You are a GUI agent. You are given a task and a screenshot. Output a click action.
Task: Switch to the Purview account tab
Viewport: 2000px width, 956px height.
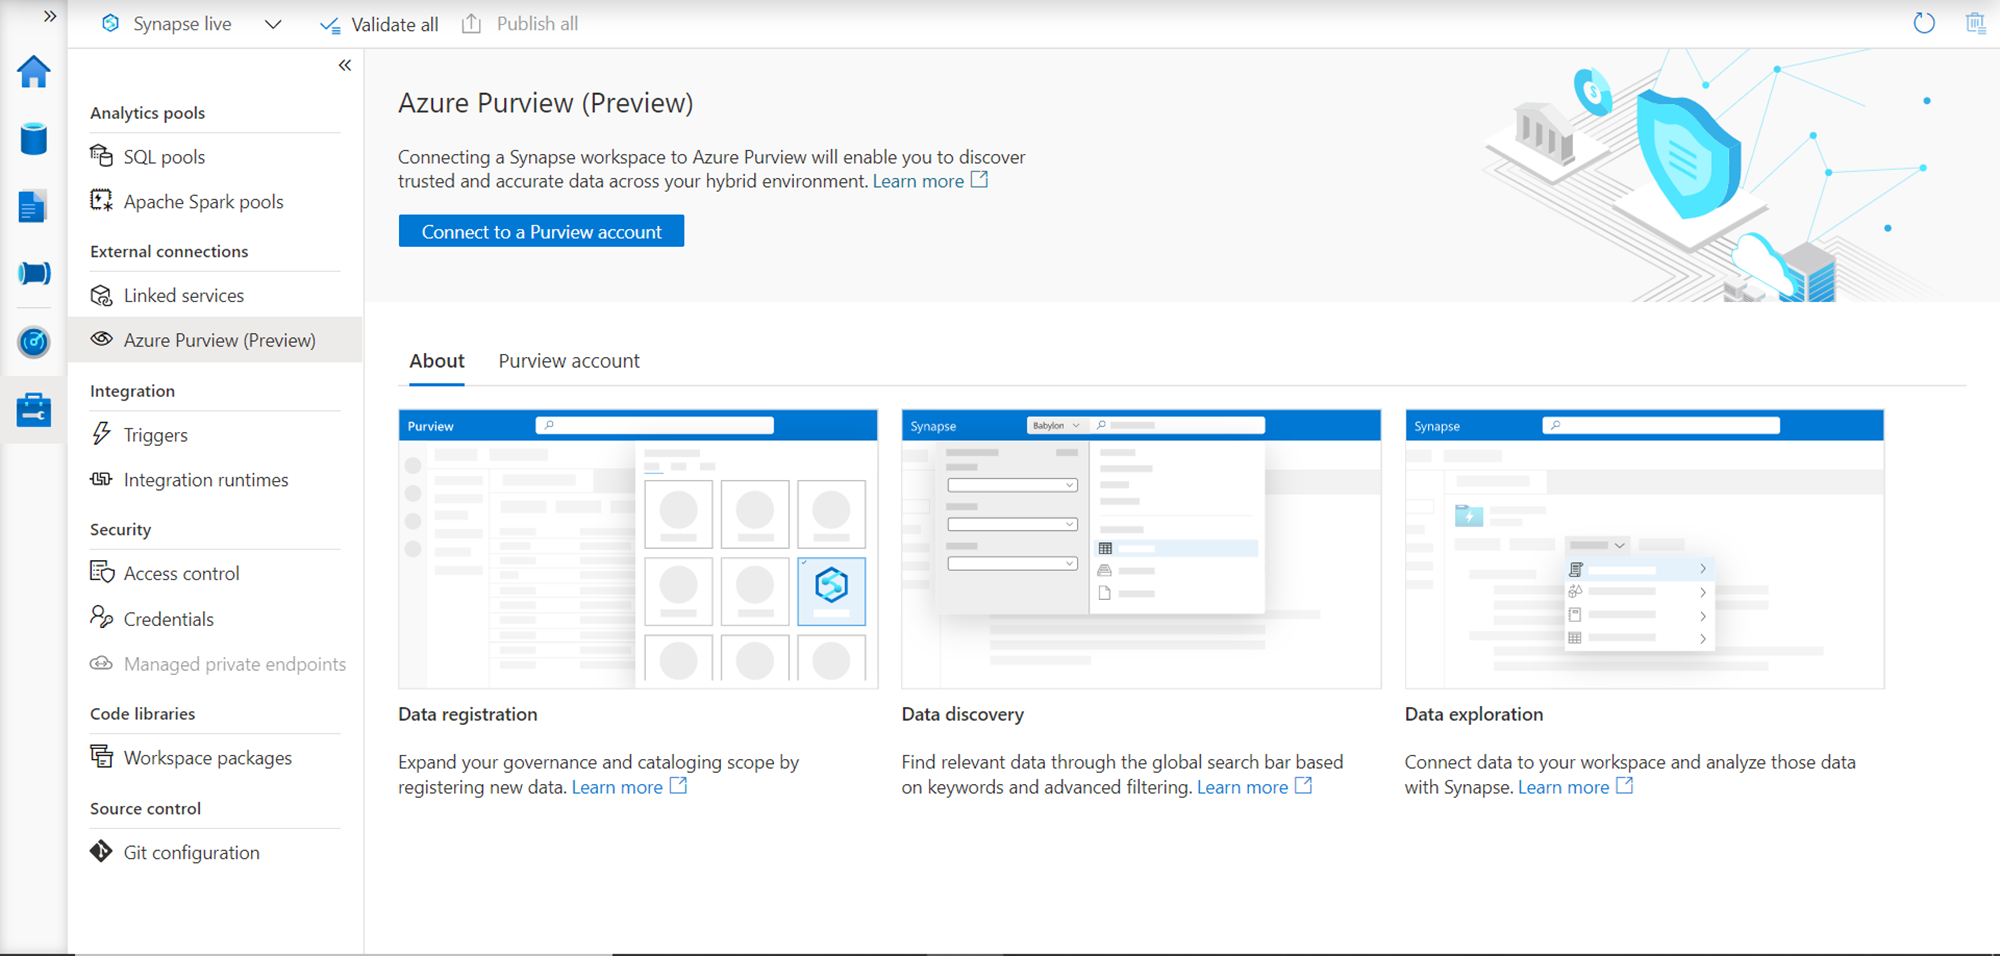point(569,362)
